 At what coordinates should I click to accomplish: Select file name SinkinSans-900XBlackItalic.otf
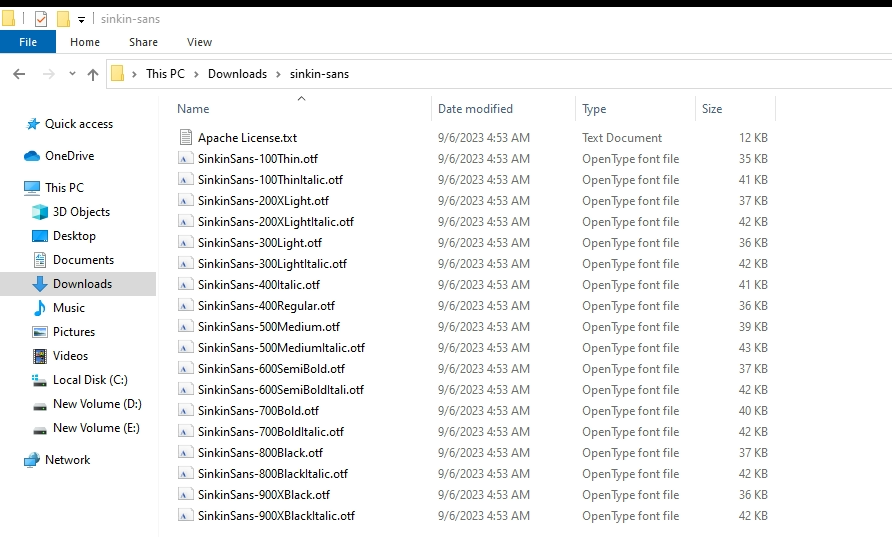tap(276, 516)
